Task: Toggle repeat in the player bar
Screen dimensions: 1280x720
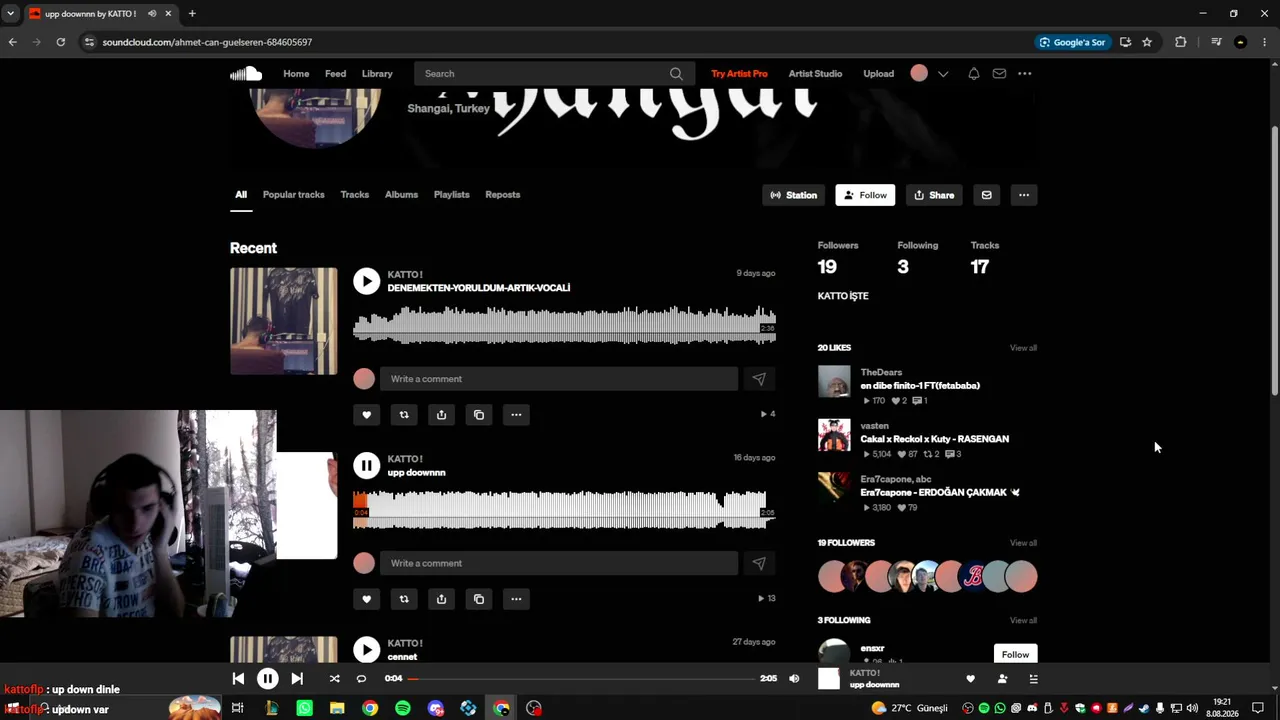Action: pos(362,679)
